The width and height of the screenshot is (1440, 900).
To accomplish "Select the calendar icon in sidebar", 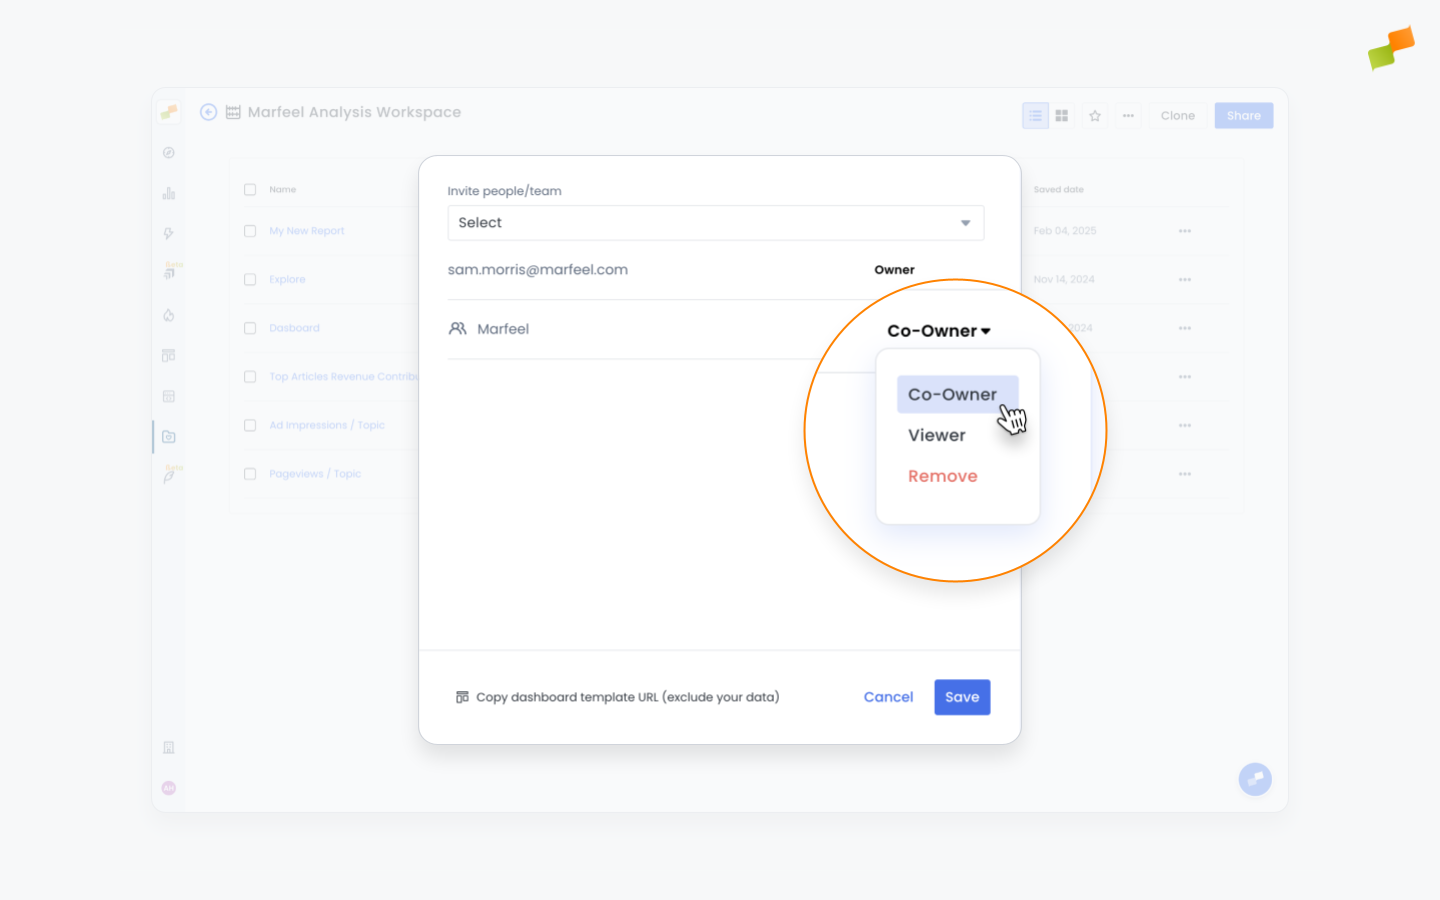I will point(169,395).
